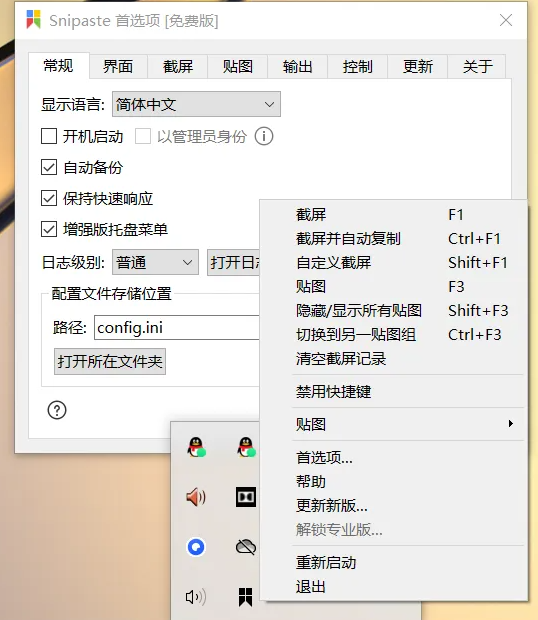Uncheck the 自动备份 checkbox
Image resolution: width=538 pixels, height=620 pixels.
coord(49,167)
